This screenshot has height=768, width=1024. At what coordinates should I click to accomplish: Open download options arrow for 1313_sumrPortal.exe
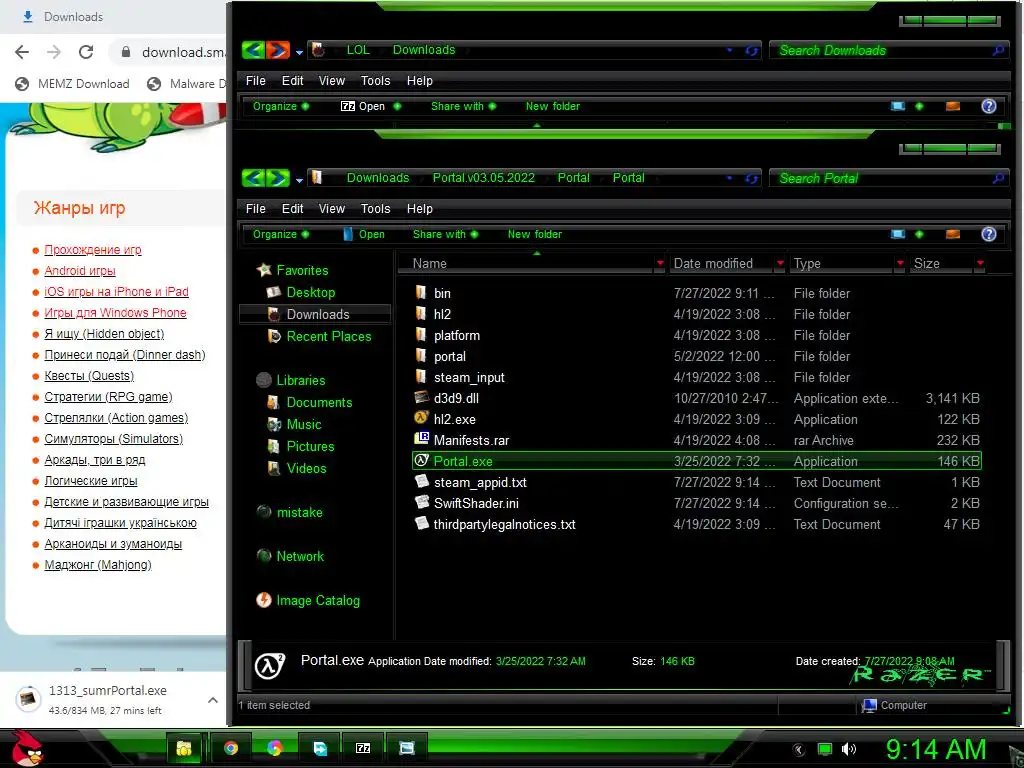pos(212,700)
